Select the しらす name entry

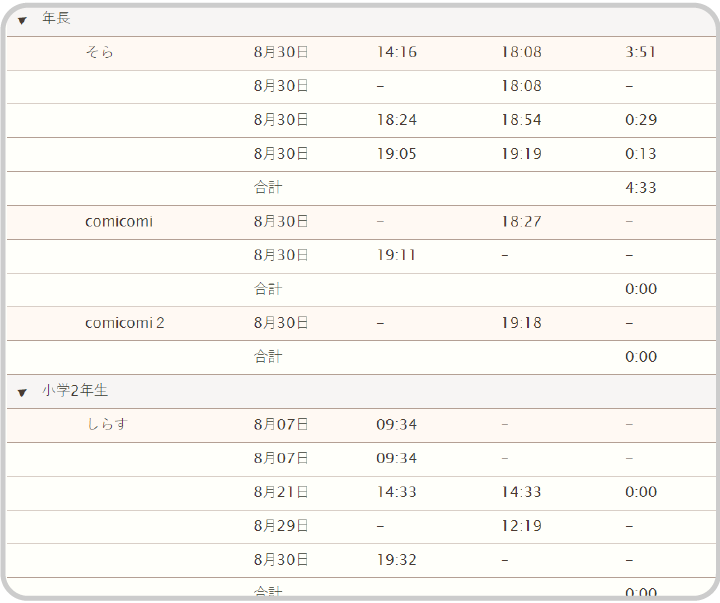(x=107, y=424)
